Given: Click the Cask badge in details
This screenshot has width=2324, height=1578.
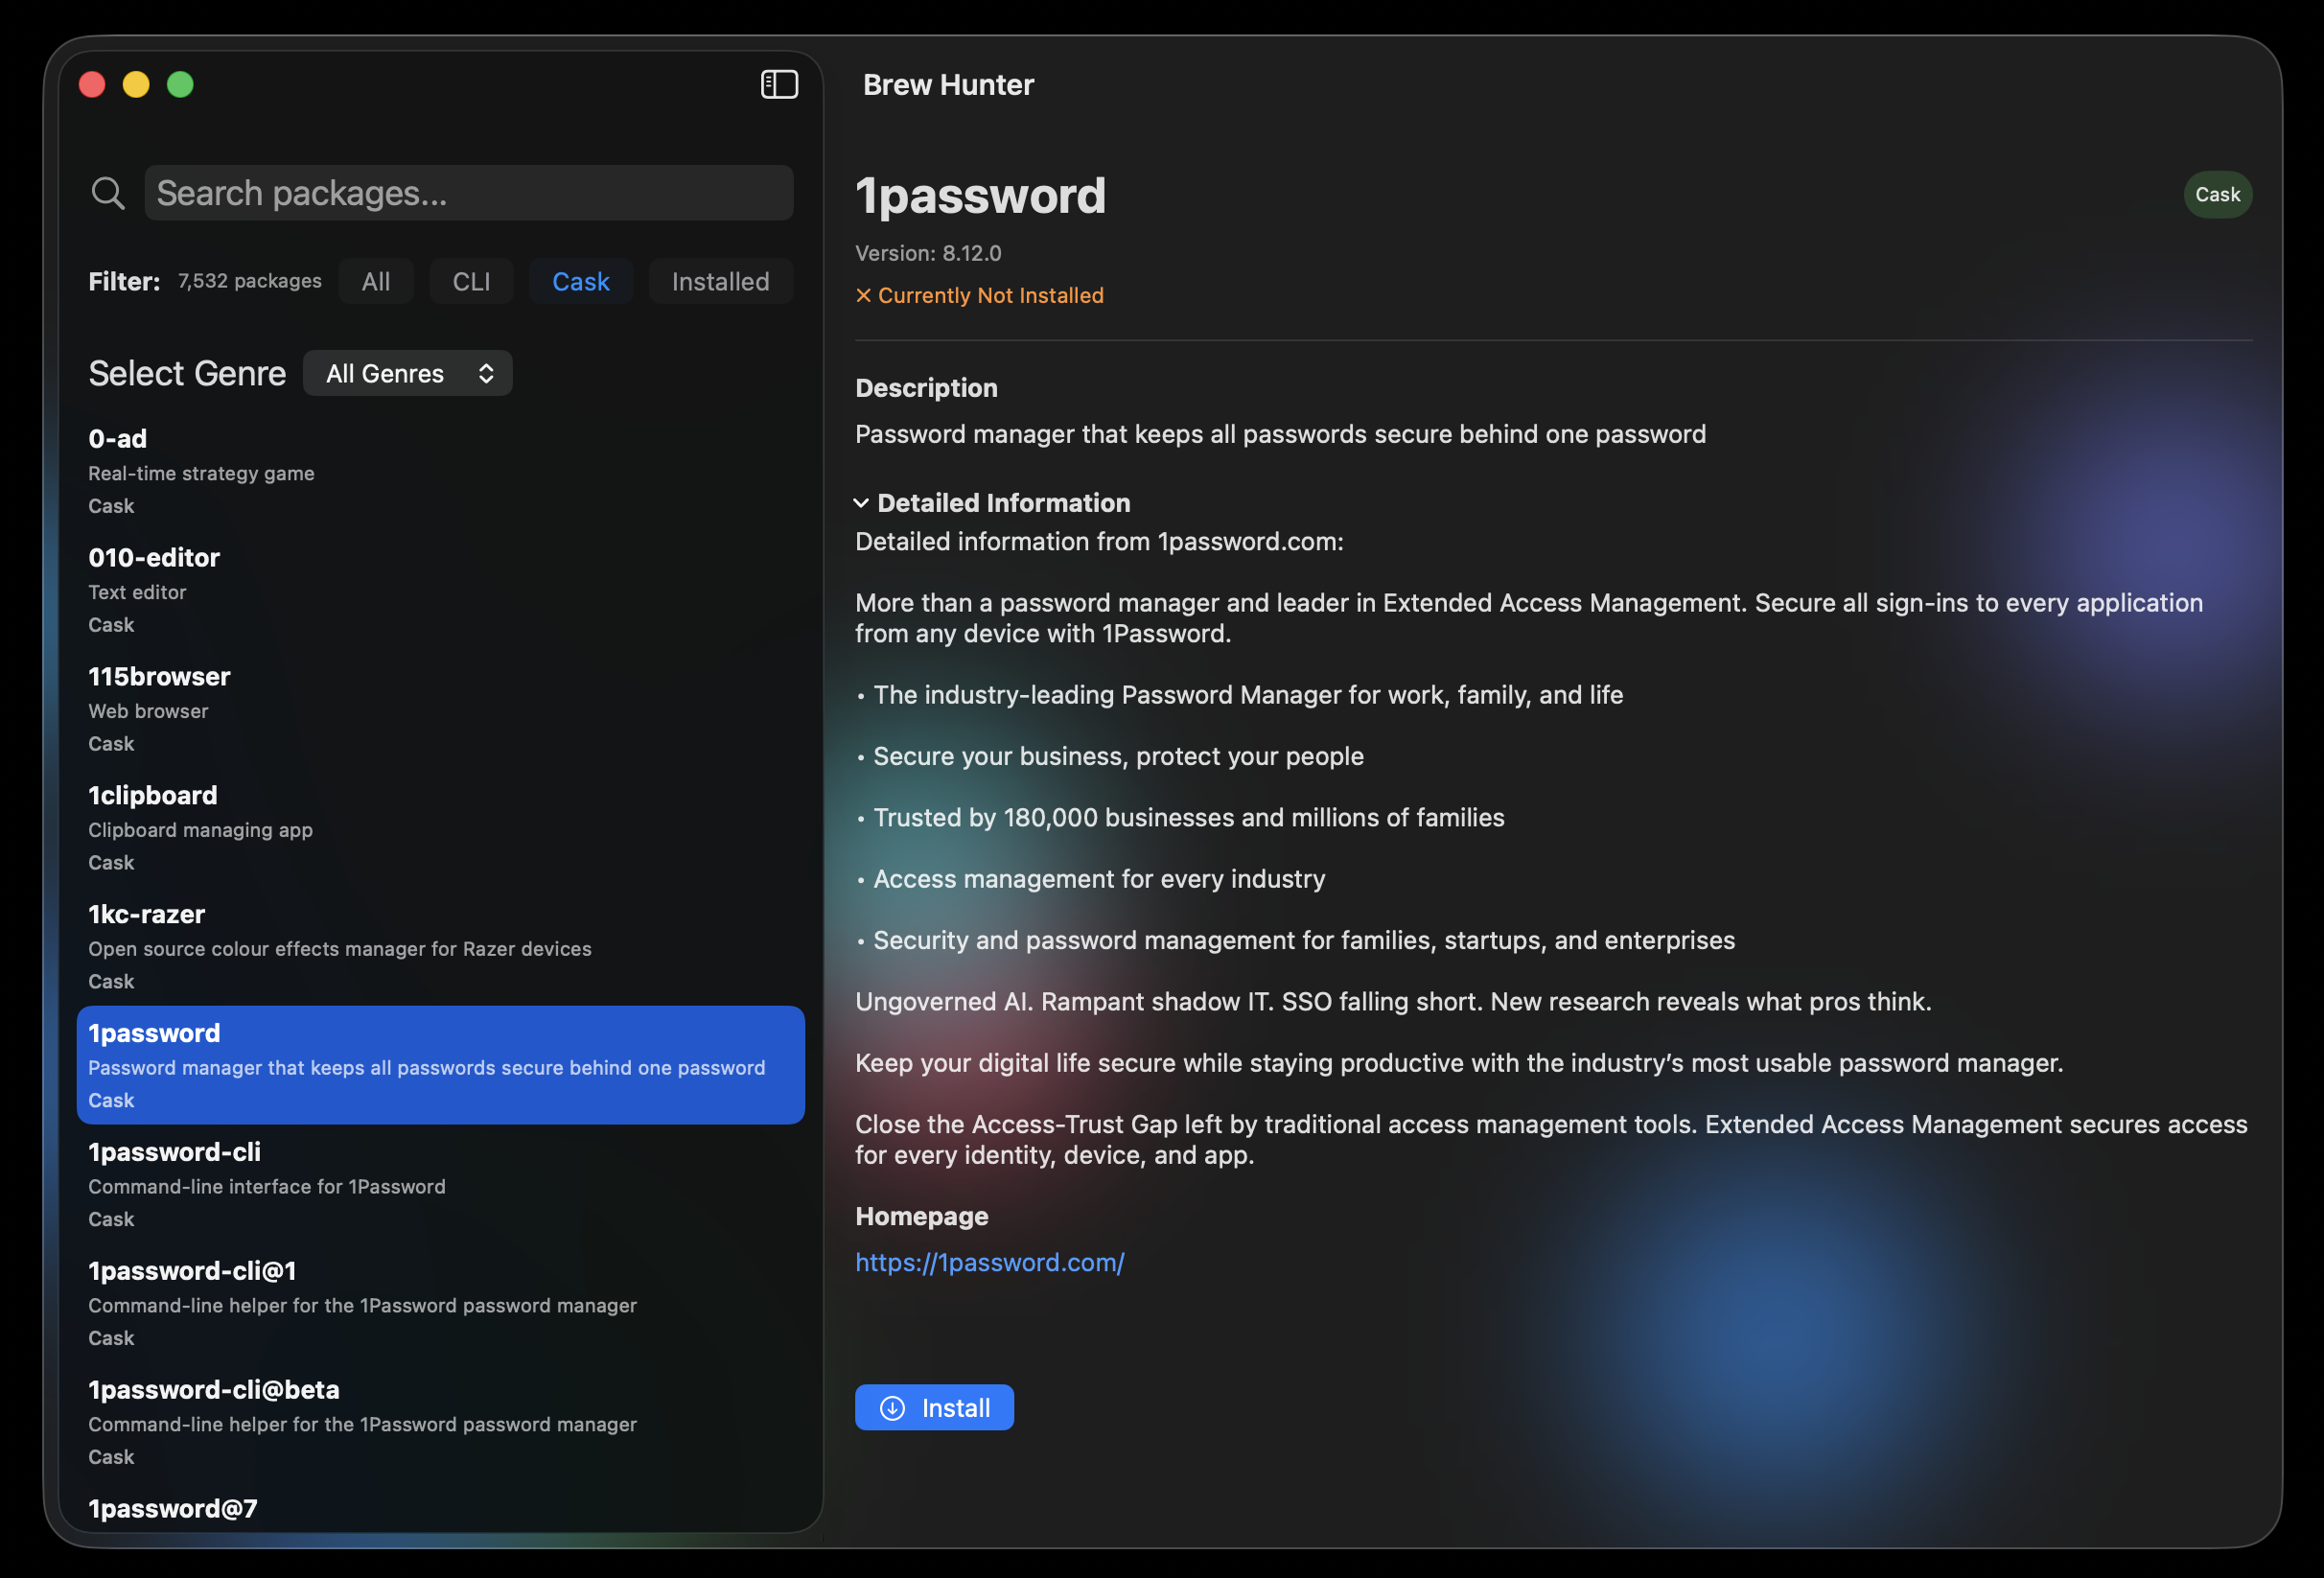Looking at the screenshot, I should pyautogui.click(x=2217, y=194).
